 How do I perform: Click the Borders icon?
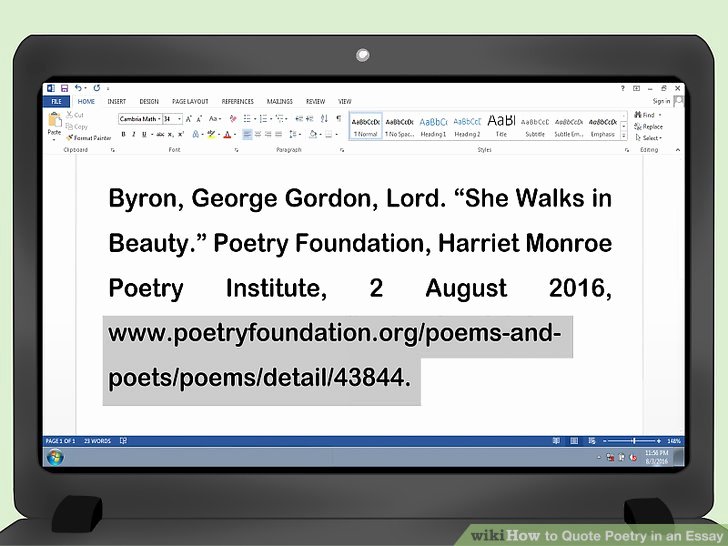tap(329, 134)
